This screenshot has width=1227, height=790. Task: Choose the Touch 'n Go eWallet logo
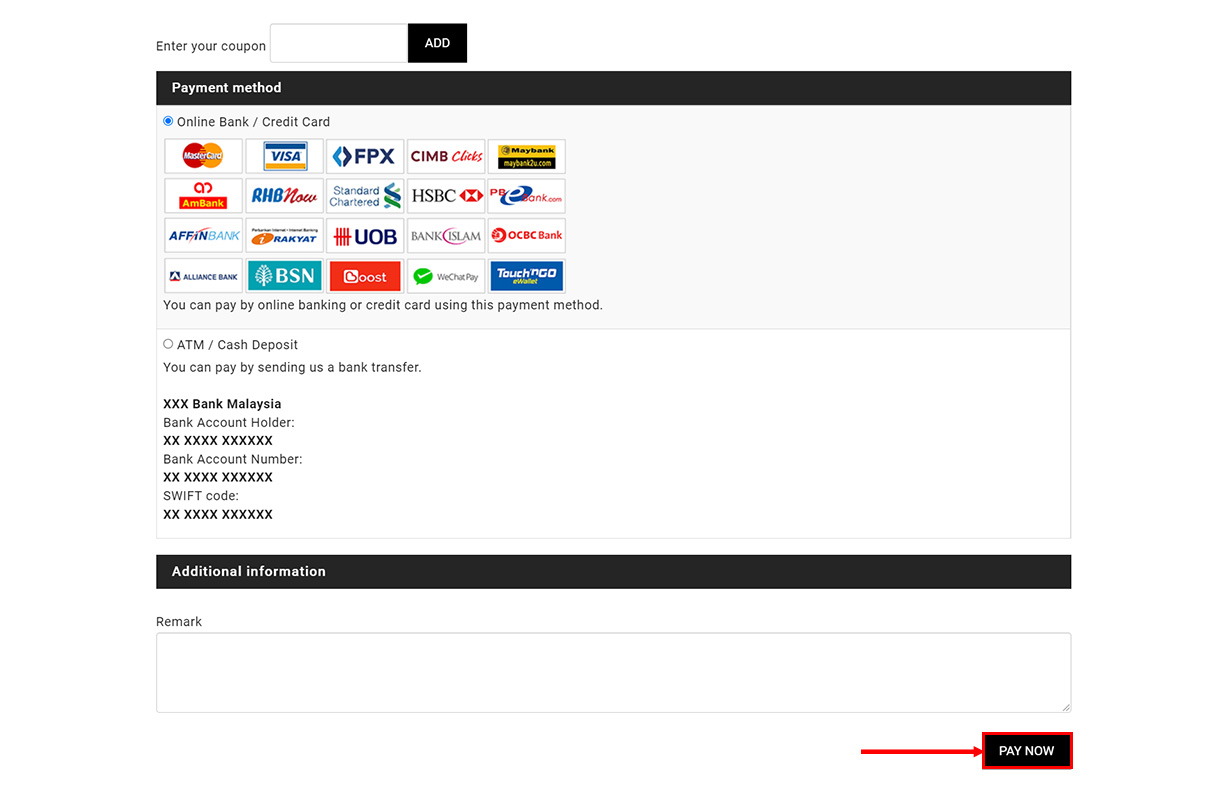[x=527, y=276]
